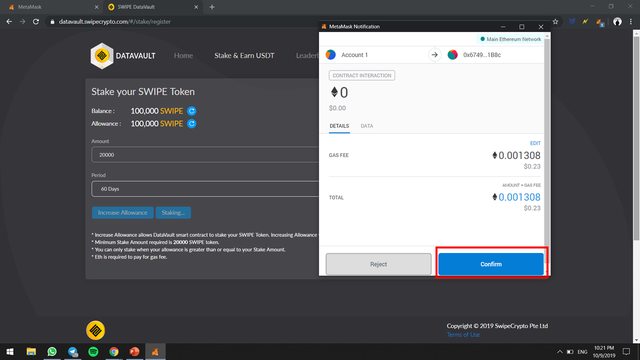Open the Windows Start menu
640x360 pixels.
coord(10,351)
